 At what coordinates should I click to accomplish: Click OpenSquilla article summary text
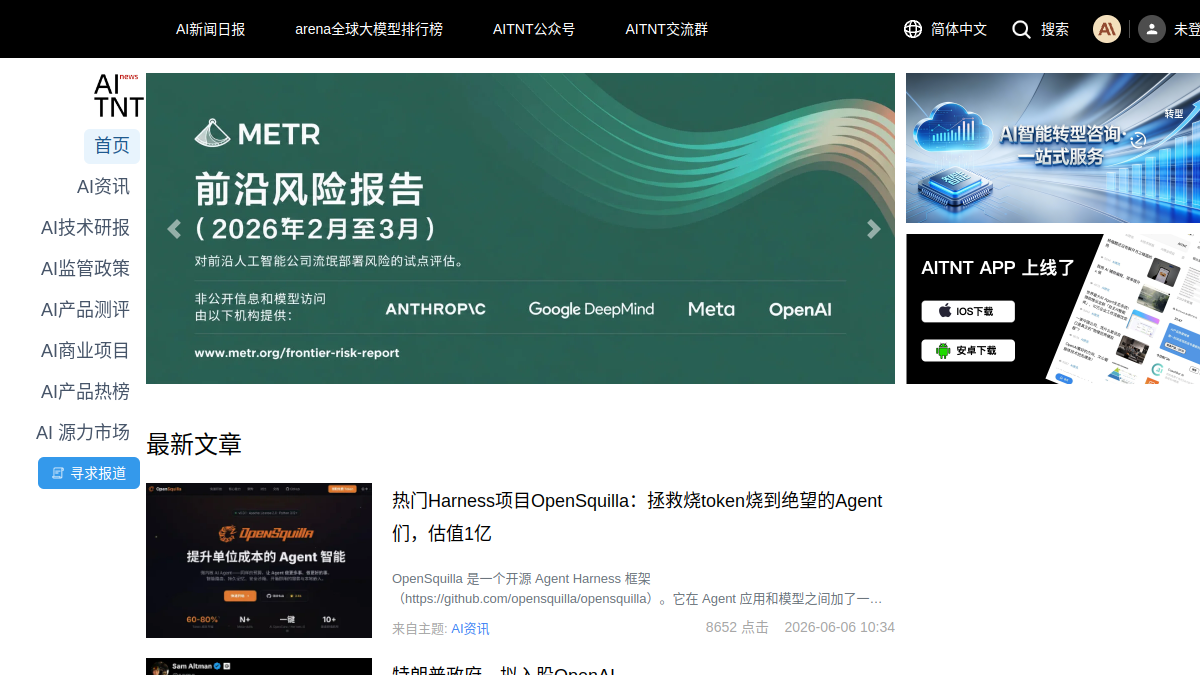pyautogui.click(x=637, y=588)
